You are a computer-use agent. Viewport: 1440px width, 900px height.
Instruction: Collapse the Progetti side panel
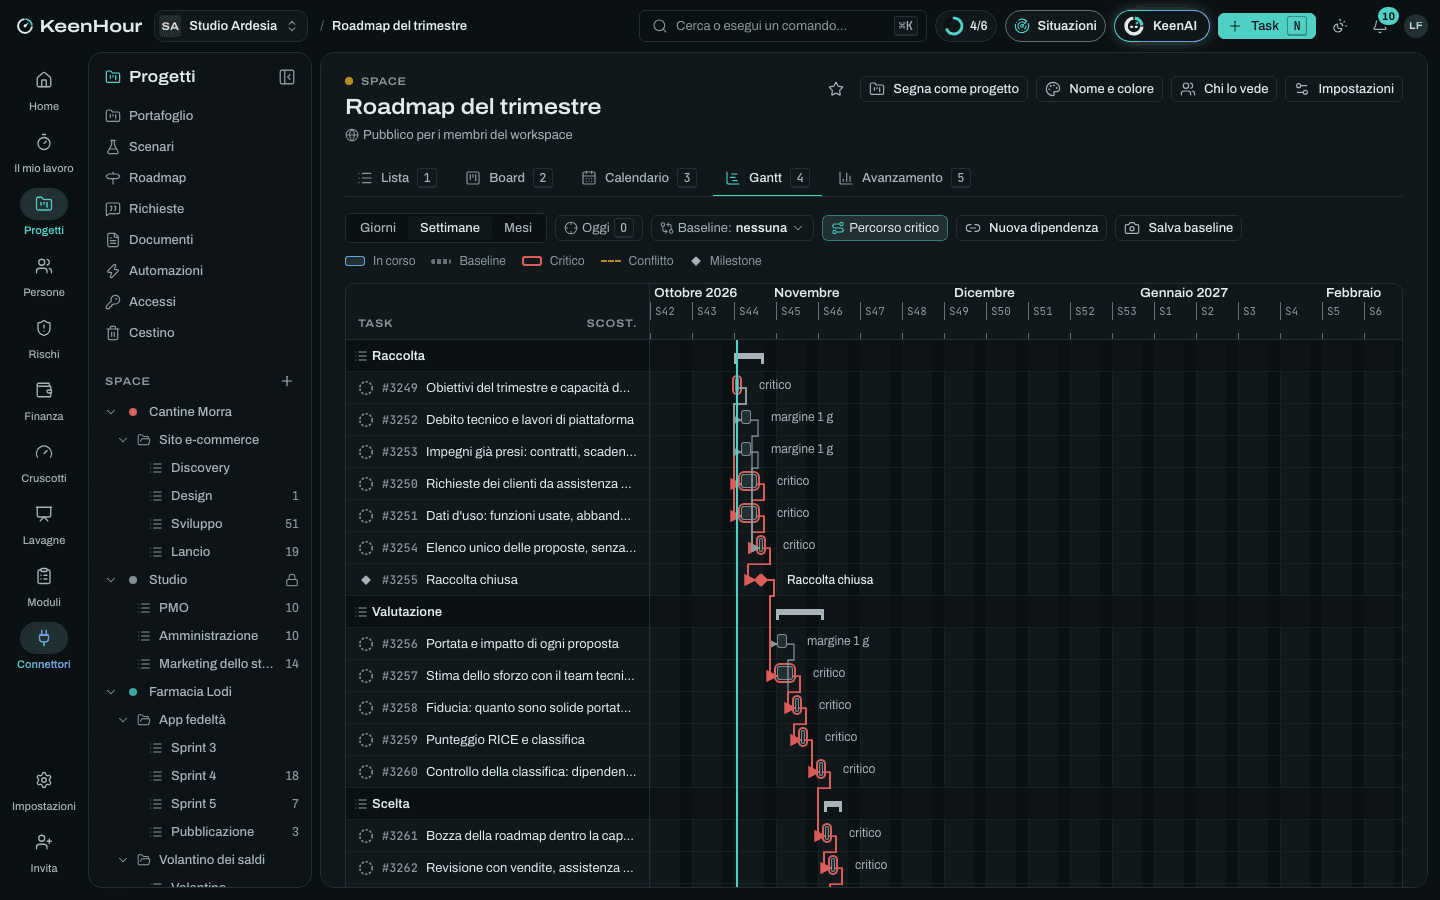click(x=287, y=77)
